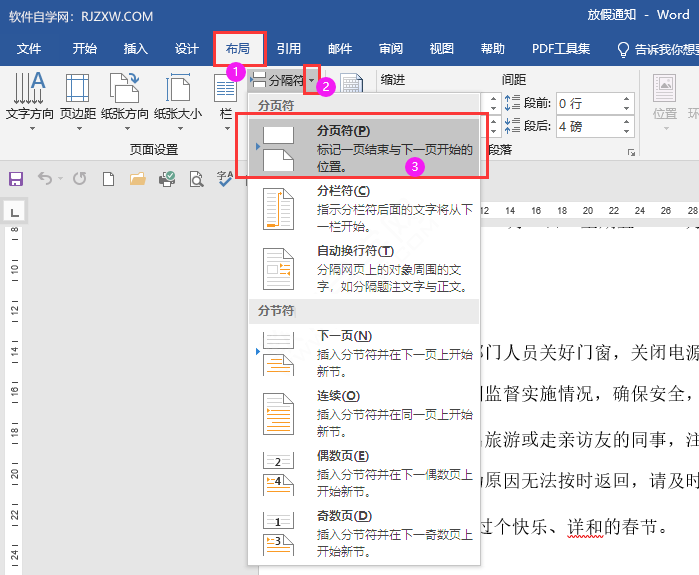This screenshot has height=575, width=699.
Task: Click the Undo arrow icon
Action: (45, 179)
